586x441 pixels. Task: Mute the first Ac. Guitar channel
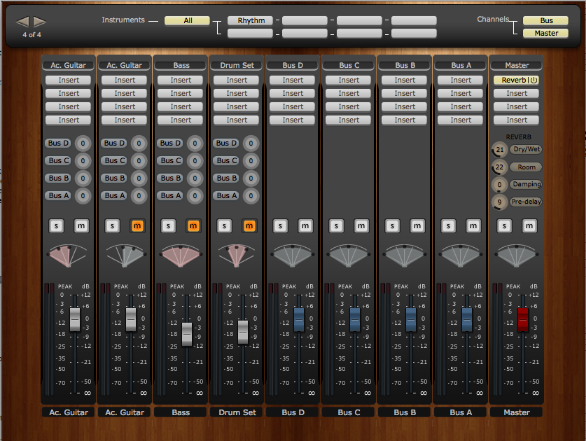click(x=81, y=226)
